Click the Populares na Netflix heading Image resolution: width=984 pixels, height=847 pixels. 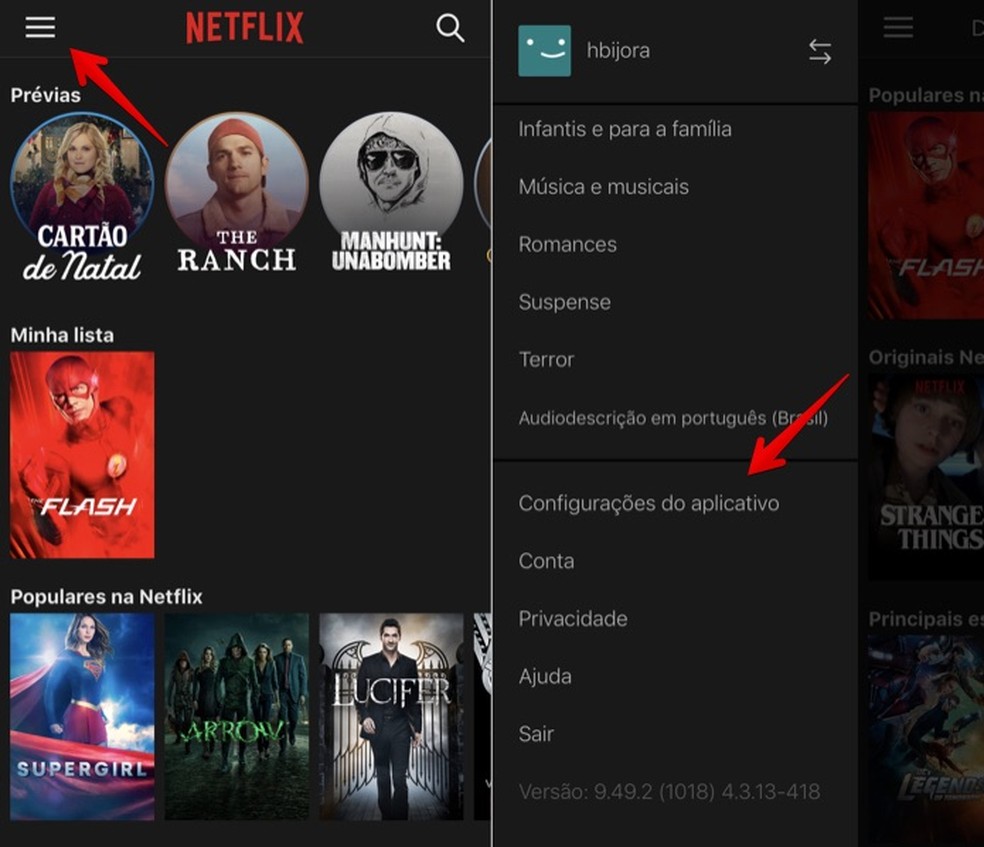tap(106, 597)
